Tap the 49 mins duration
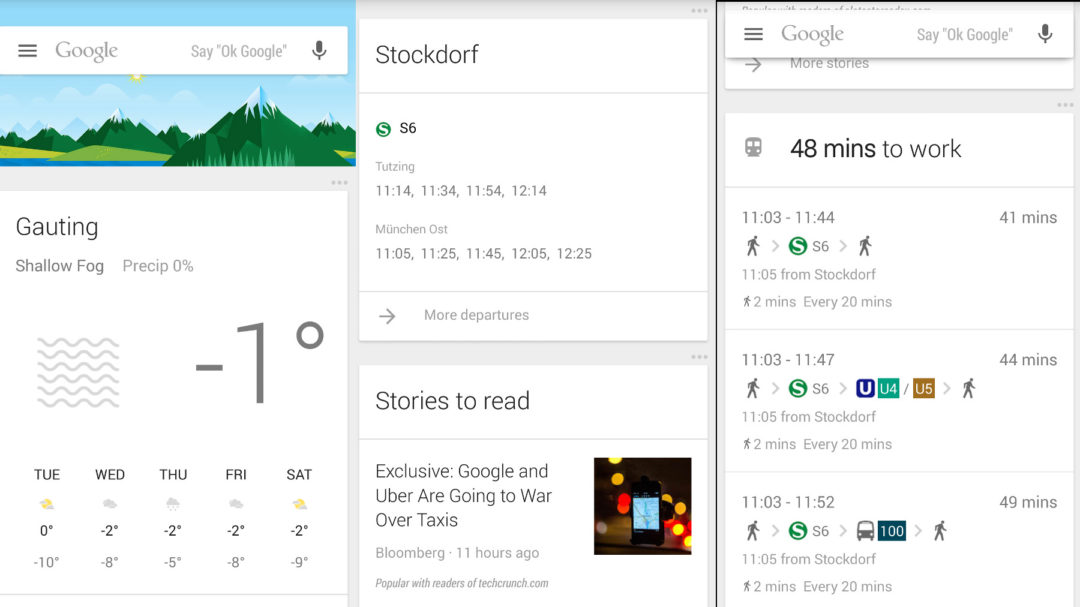This screenshot has width=1080, height=607. click(1028, 503)
